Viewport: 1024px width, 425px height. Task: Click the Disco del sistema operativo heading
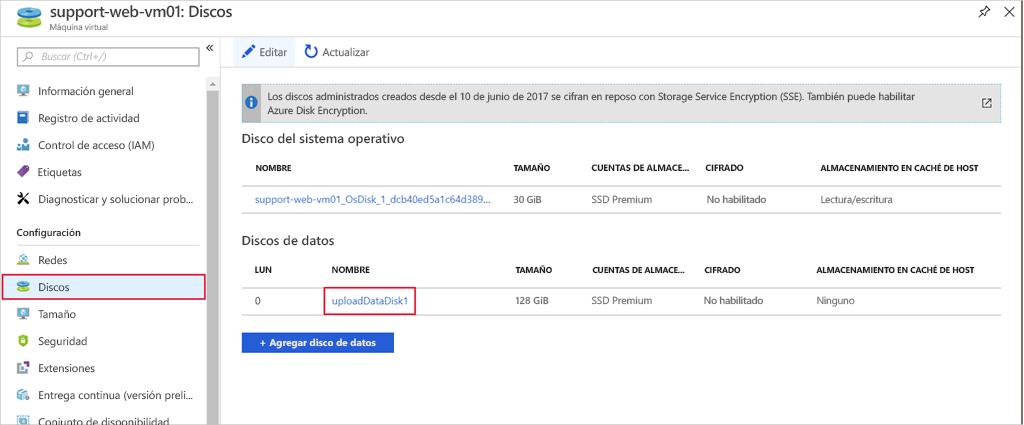pos(323,138)
